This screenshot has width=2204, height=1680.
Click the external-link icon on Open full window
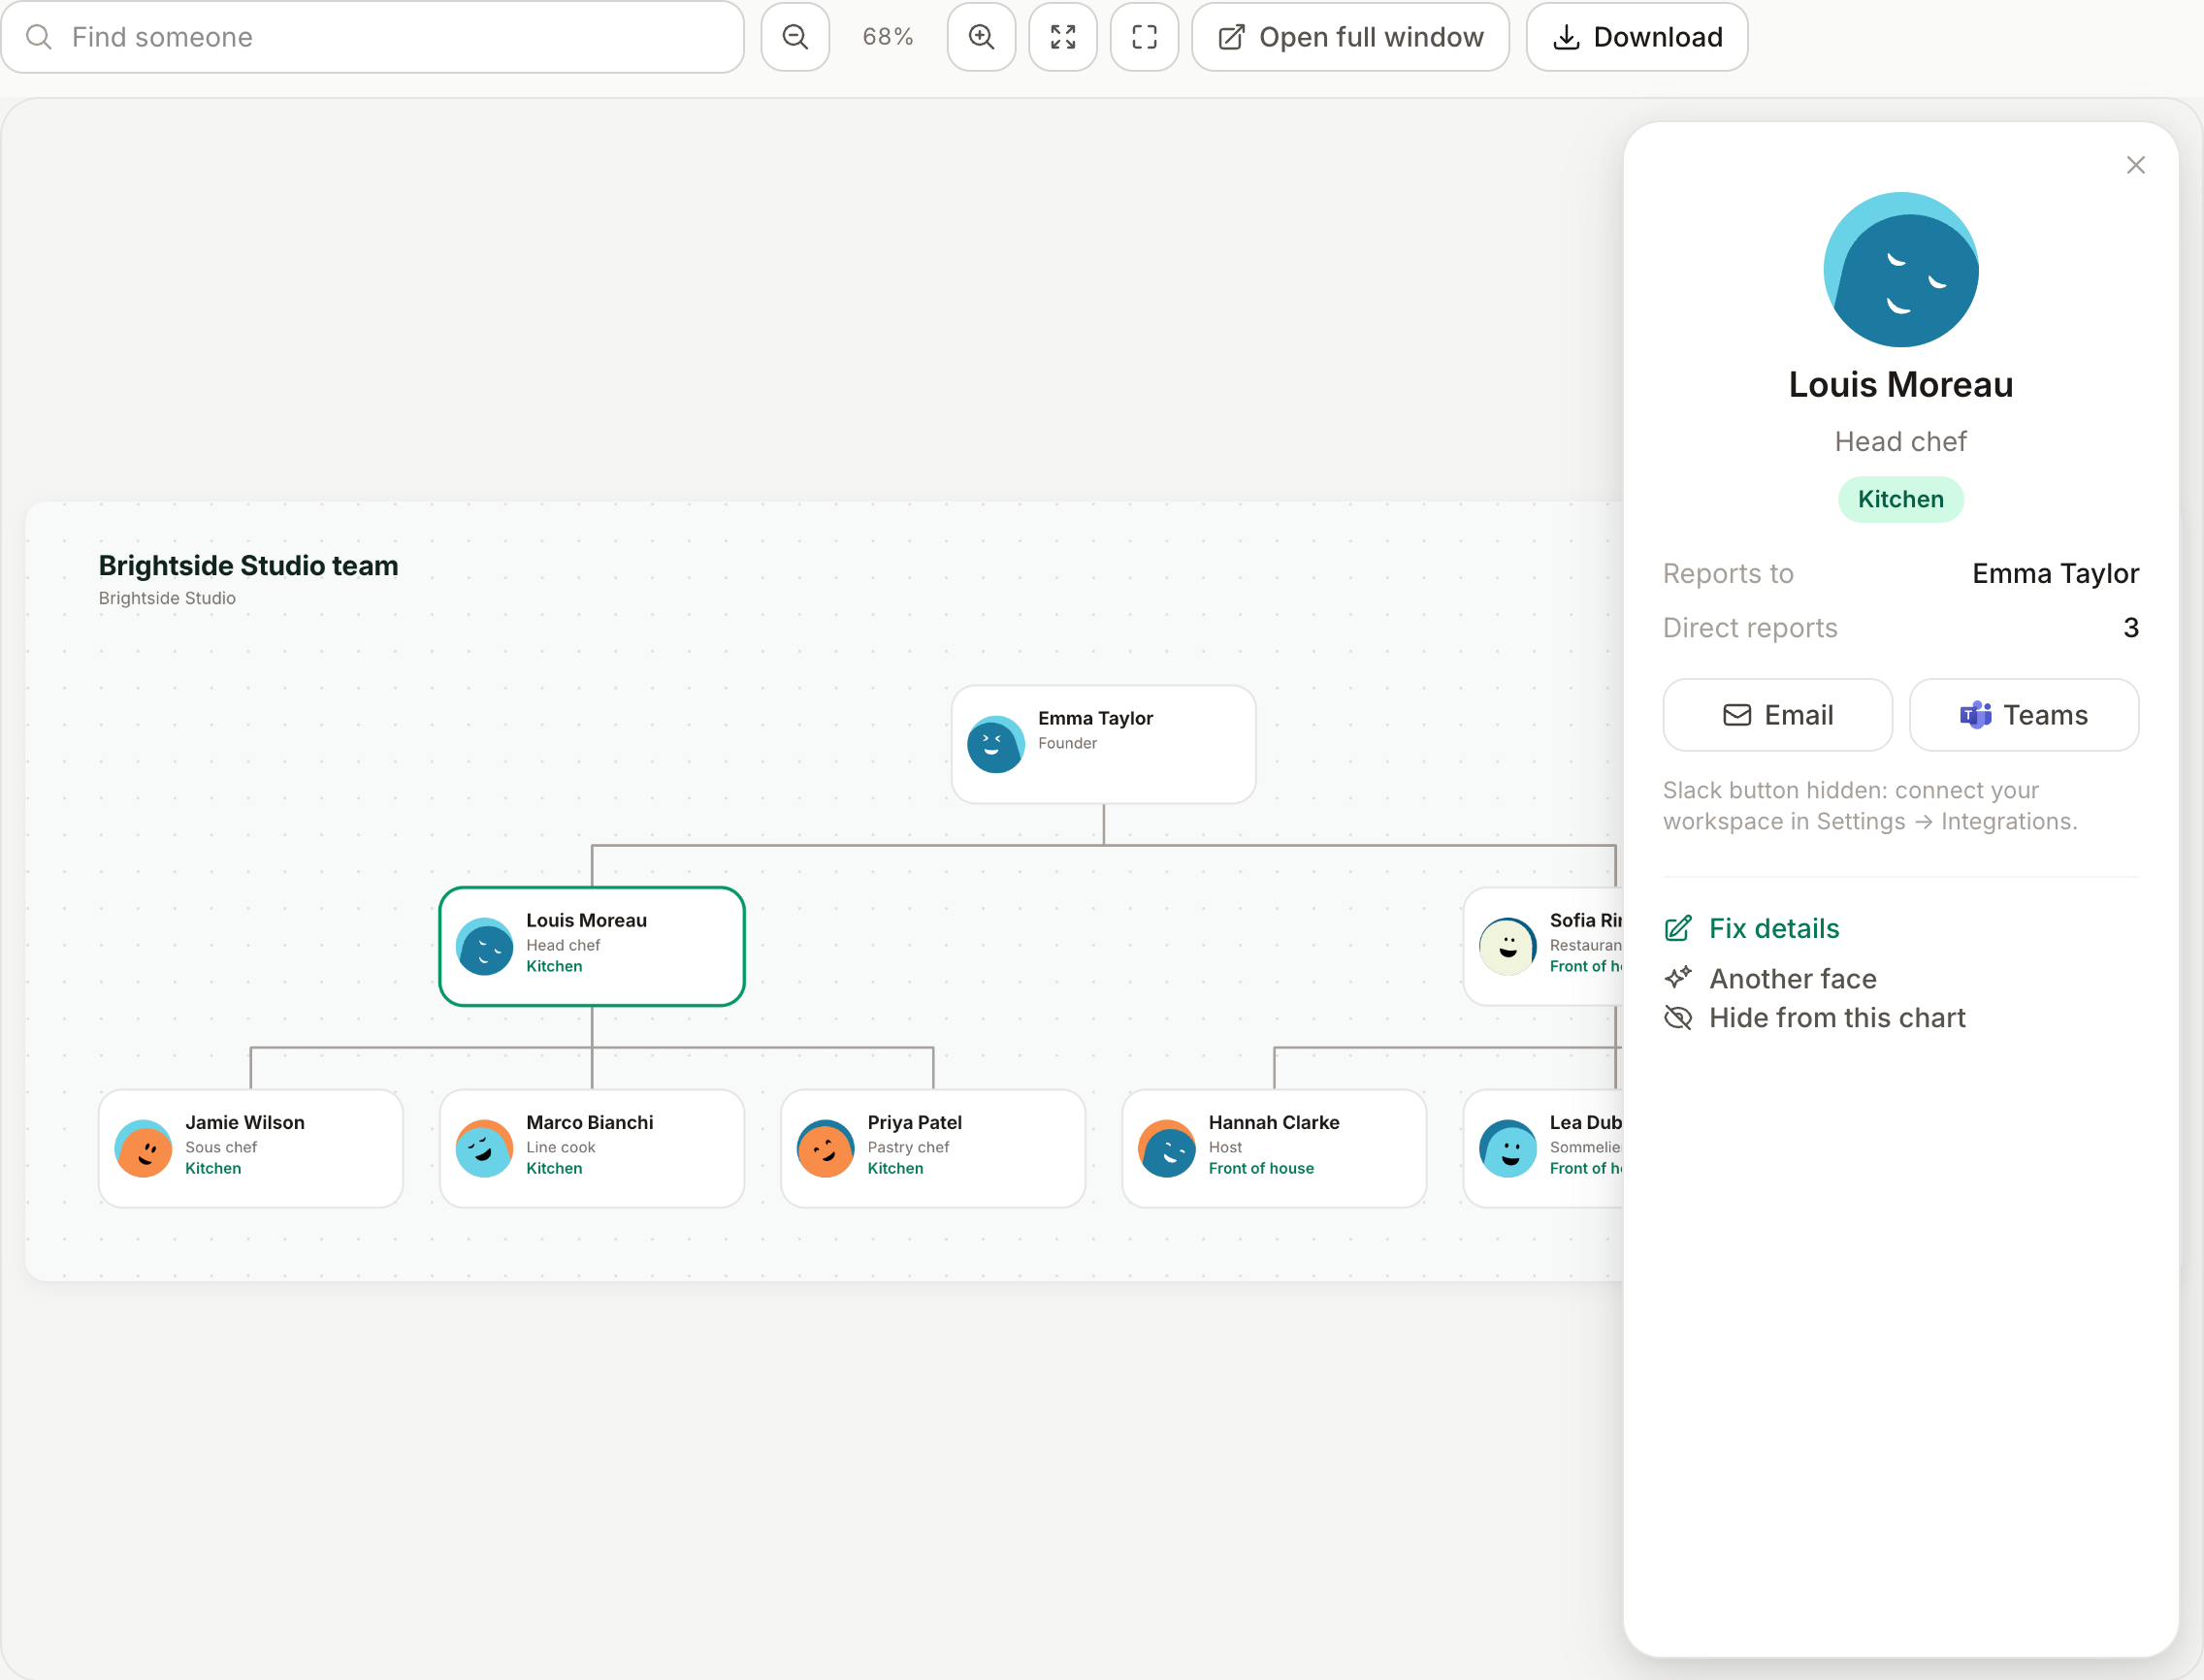(x=1231, y=37)
